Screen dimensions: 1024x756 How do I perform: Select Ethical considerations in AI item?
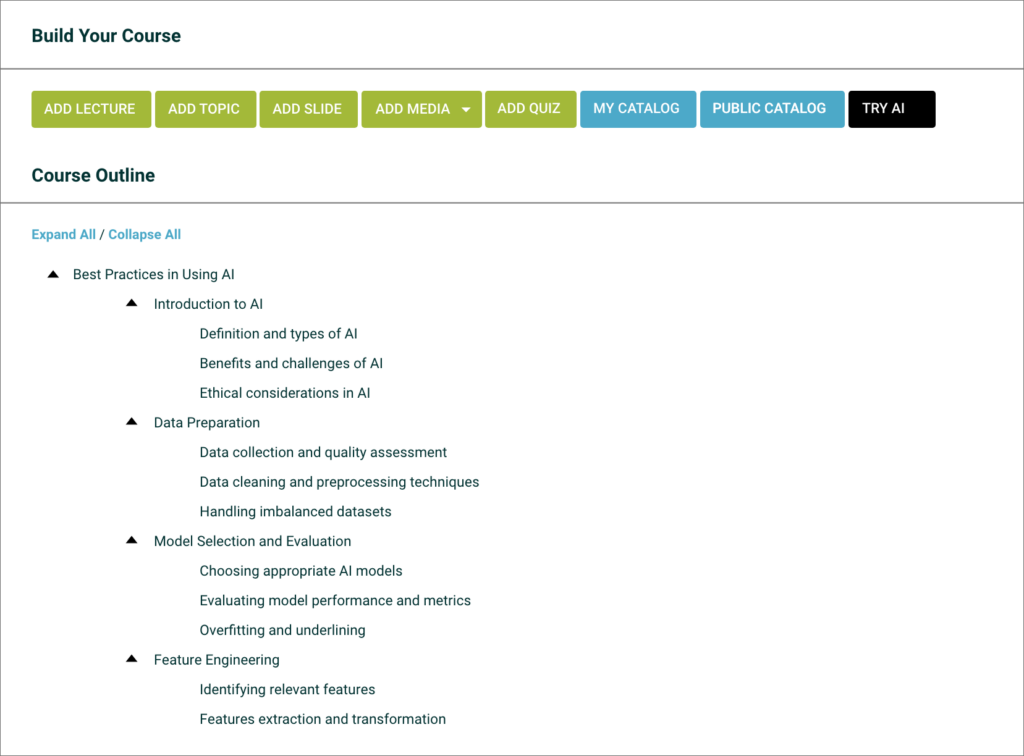(284, 393)
